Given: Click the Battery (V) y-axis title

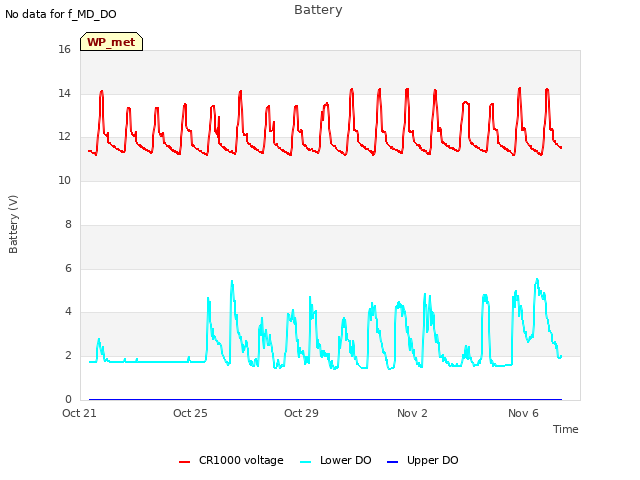Looking at the screenshot, I should click(x=13, y=224).
